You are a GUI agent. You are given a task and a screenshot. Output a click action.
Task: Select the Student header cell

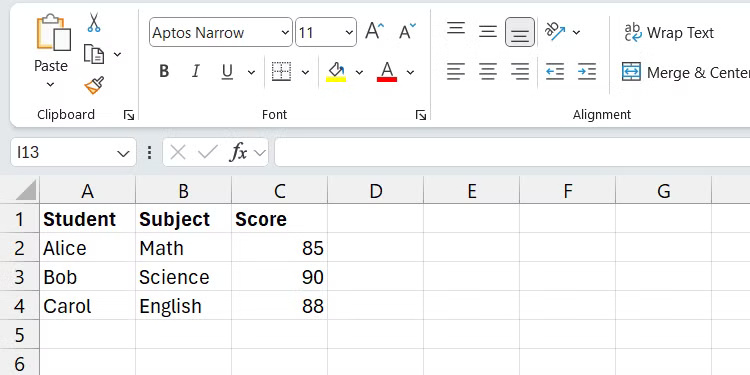pyautogui.click(x=88, y=219)
